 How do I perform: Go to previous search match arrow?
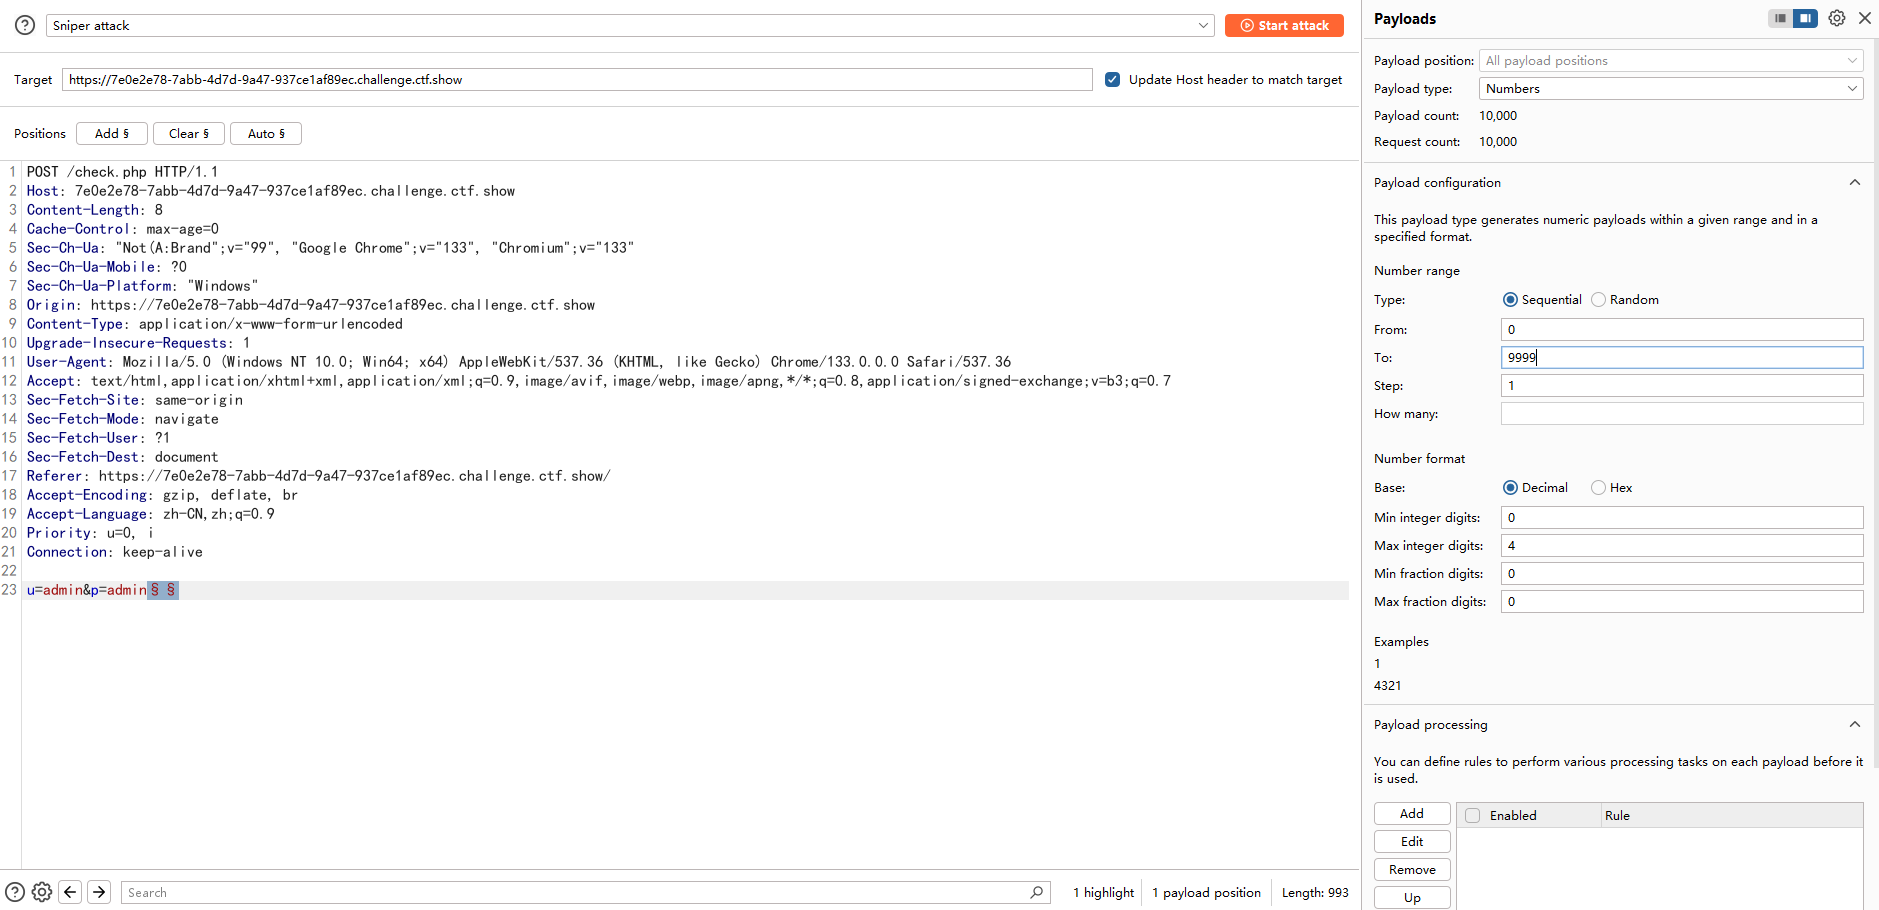tap(70, 892)
